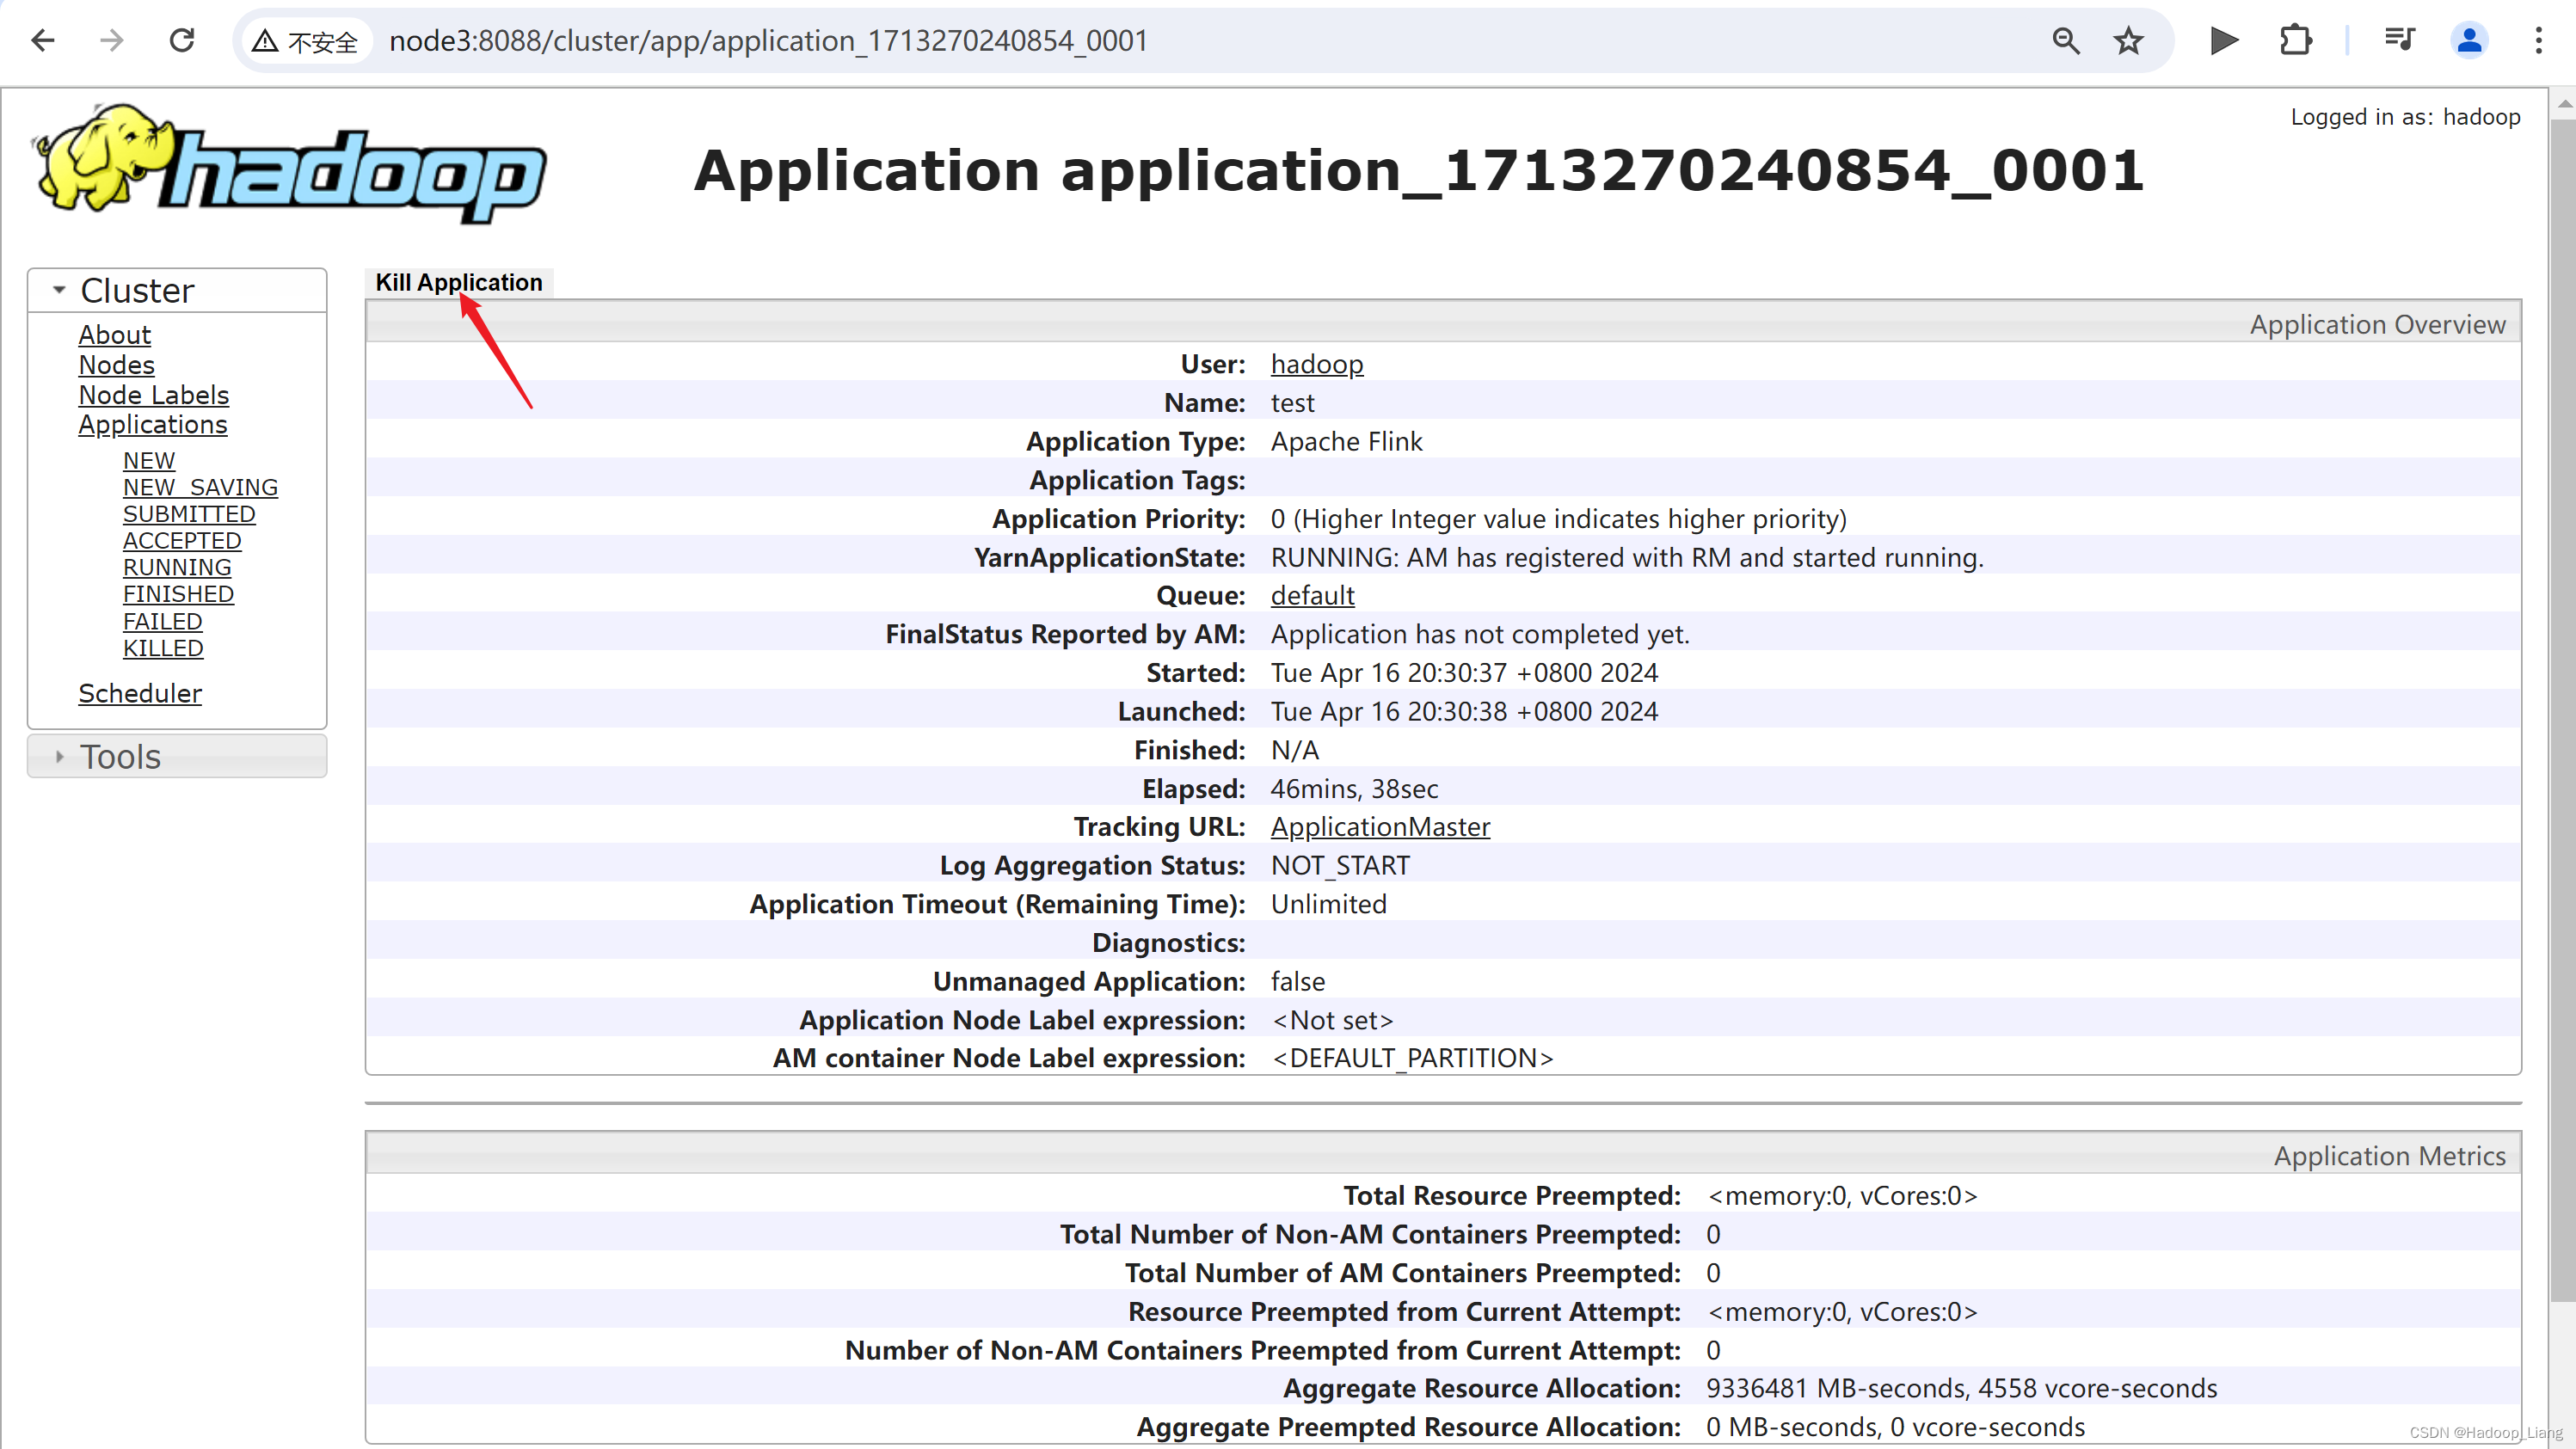The height and width of the screenshot is (1449, 2576).
Task: Bookmark this page with star icon
Action: (2128, 41)
